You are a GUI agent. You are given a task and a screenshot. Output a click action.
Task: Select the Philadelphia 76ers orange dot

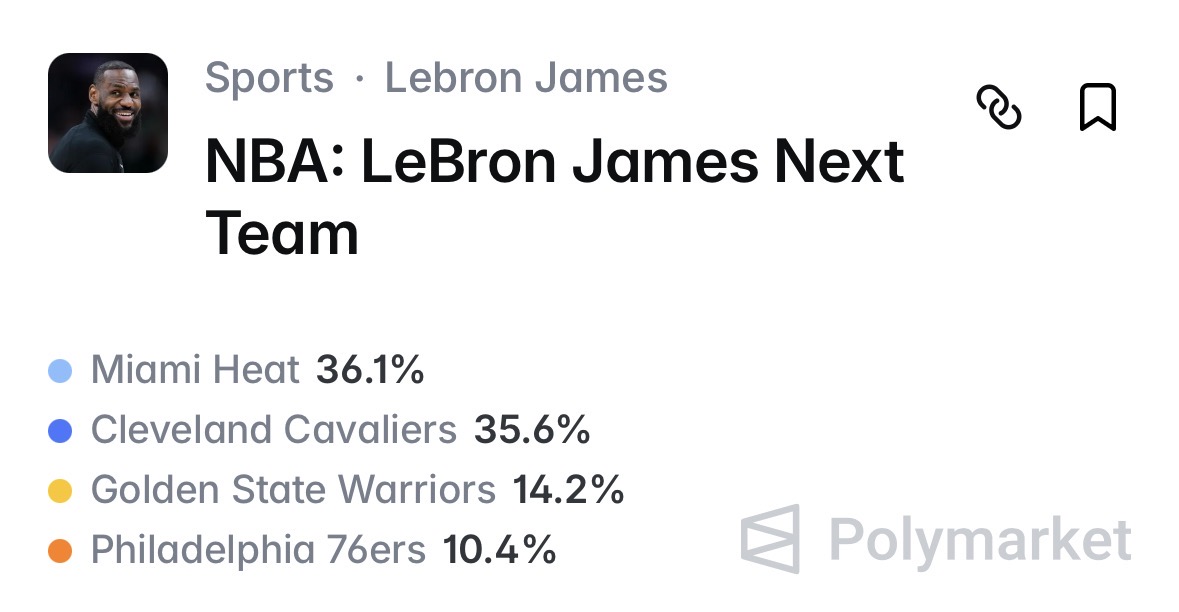coord(60,551)
